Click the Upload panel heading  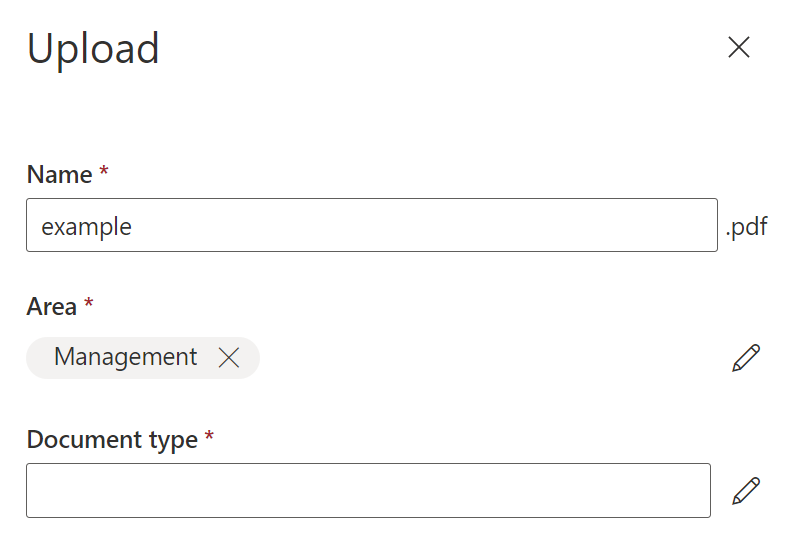pos(93,49)
